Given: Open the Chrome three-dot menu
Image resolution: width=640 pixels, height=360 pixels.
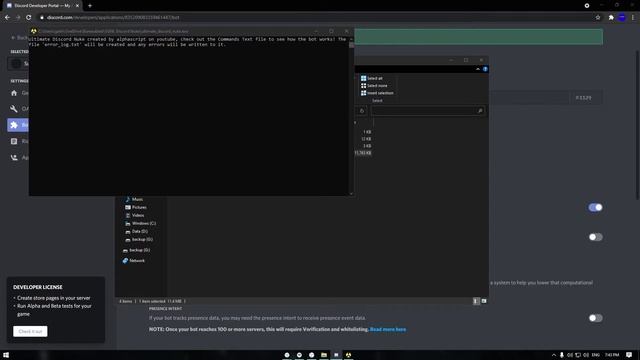Looking at the screenshot, I should [x=633, y=18].
